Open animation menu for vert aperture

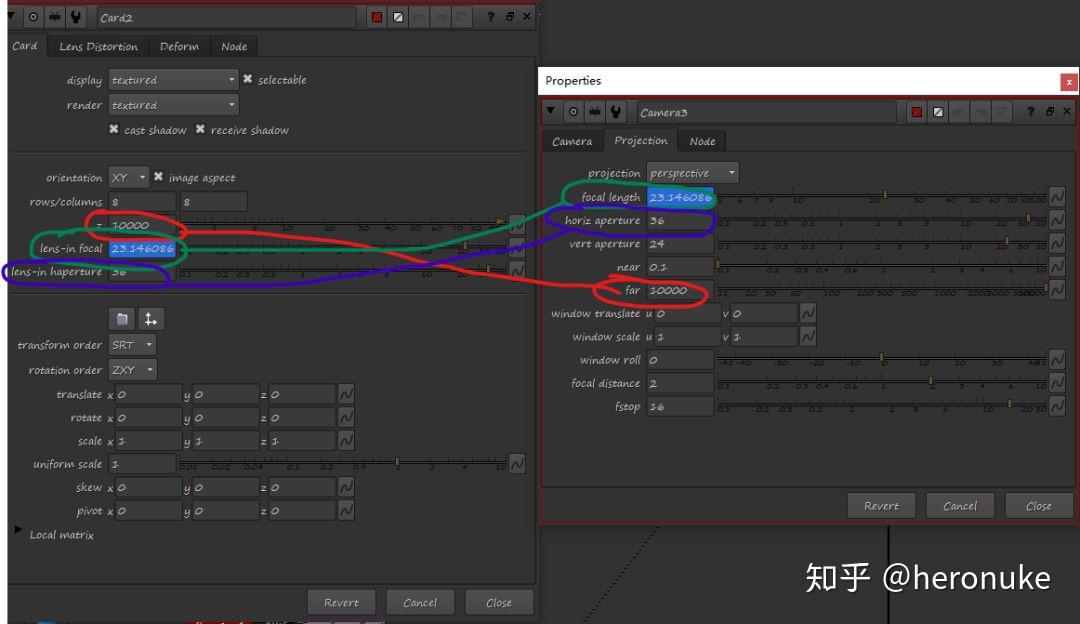[x=1057, y=244]
